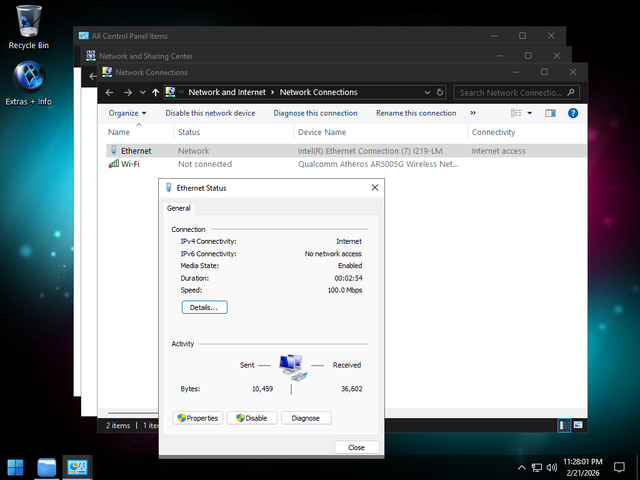Click Diagnose this connection
Image resolution: width=640 pixels, height=480 pixels.
click(315, 113)
